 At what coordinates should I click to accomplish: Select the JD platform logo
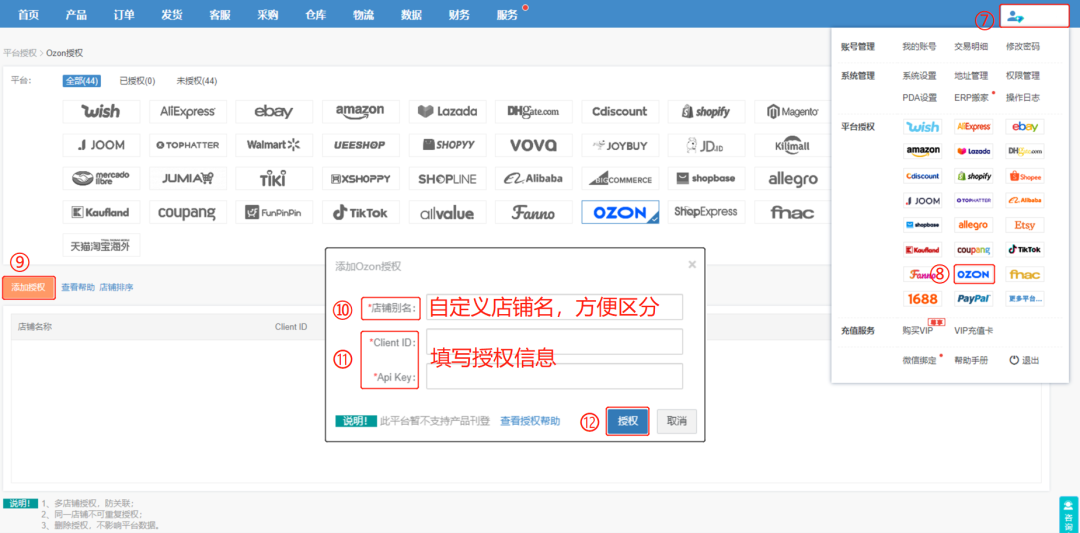706,145
